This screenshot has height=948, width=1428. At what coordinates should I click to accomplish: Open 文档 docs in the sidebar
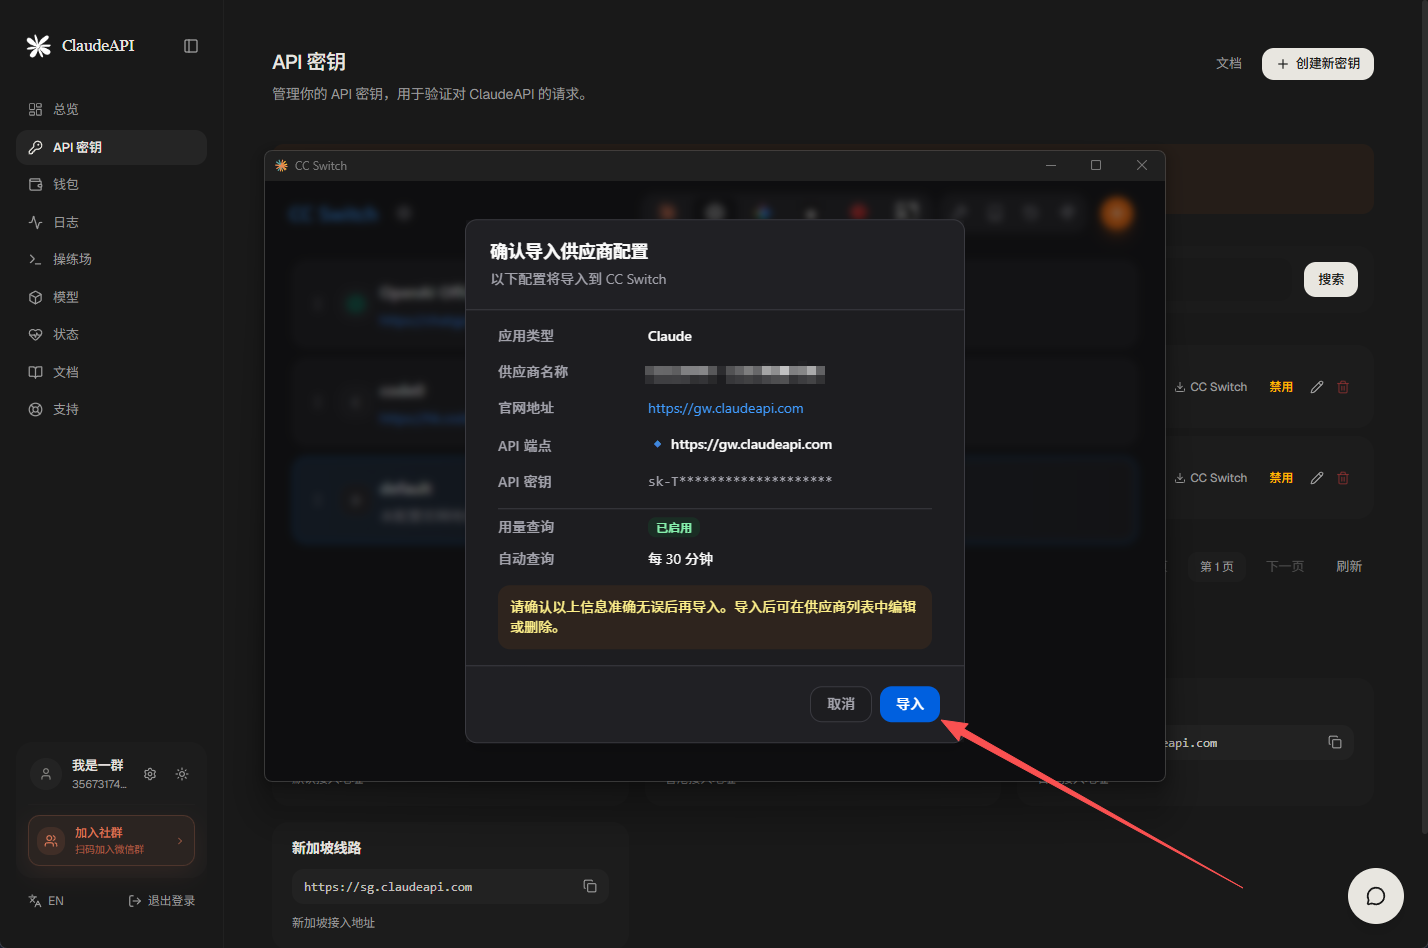click(x=111, y=372)
